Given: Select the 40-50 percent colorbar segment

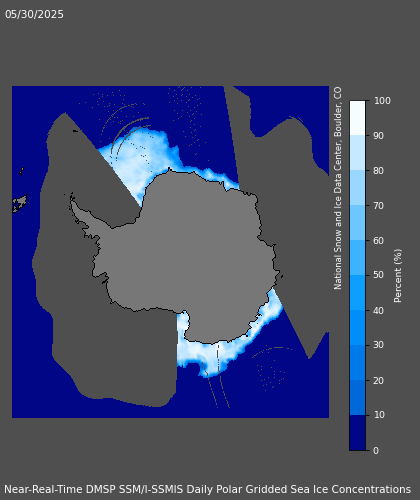Looking at the screenshot, I should coord(357,293).
